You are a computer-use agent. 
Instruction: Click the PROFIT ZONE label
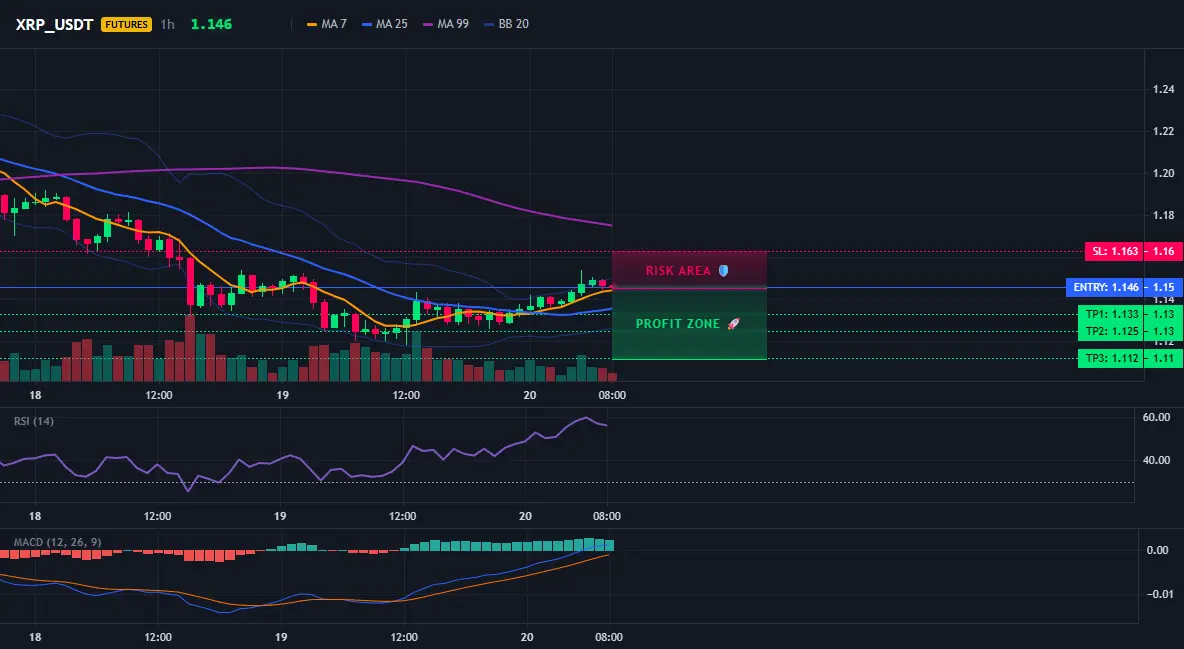677,323
